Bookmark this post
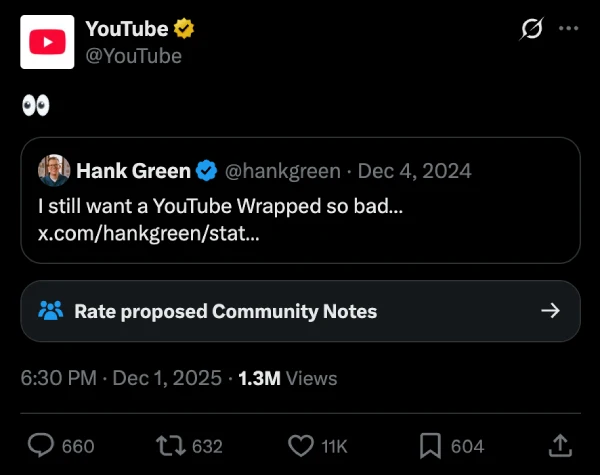600x475 pixels. click(x=431, y=446)
